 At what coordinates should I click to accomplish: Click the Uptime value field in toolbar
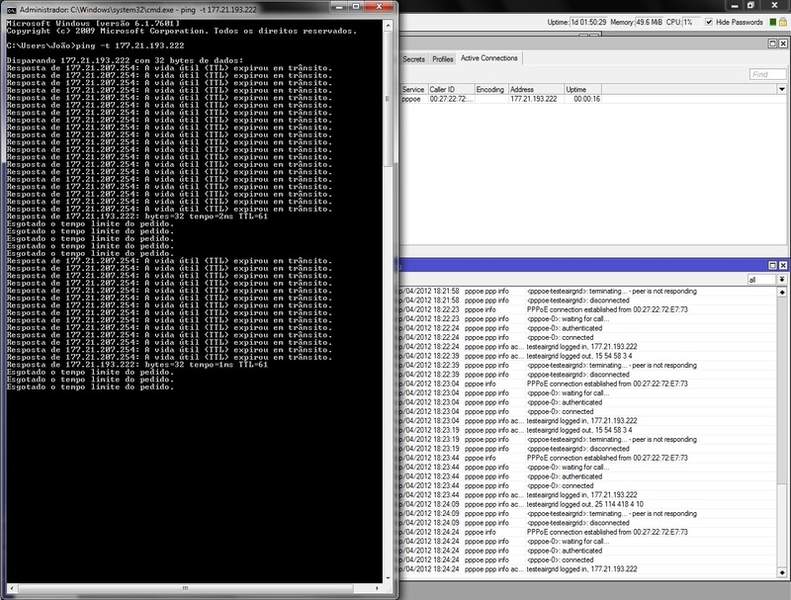(588, 22)
